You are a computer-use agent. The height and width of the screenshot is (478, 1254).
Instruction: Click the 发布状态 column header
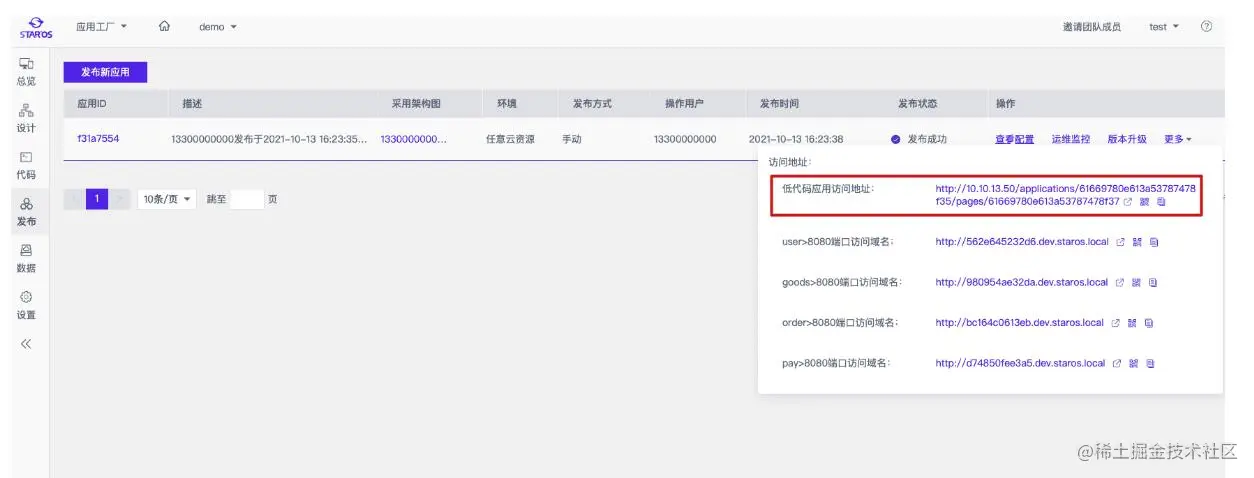[917, 104]
